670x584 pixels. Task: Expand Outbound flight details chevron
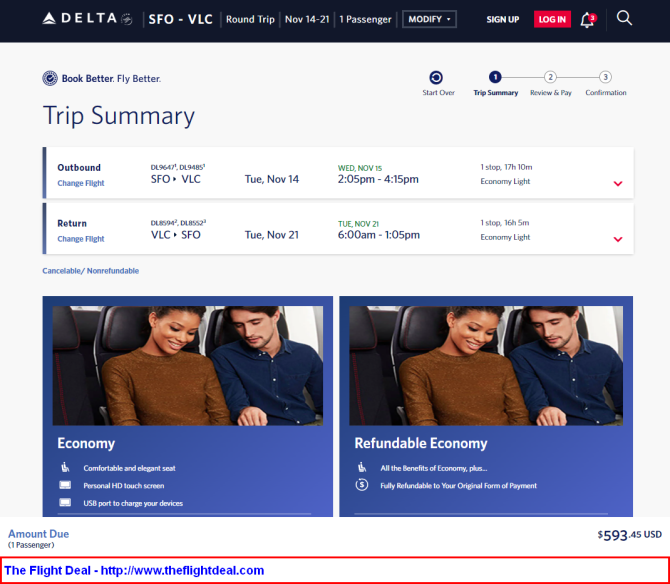pyautogui.click(x=618, y=184)
